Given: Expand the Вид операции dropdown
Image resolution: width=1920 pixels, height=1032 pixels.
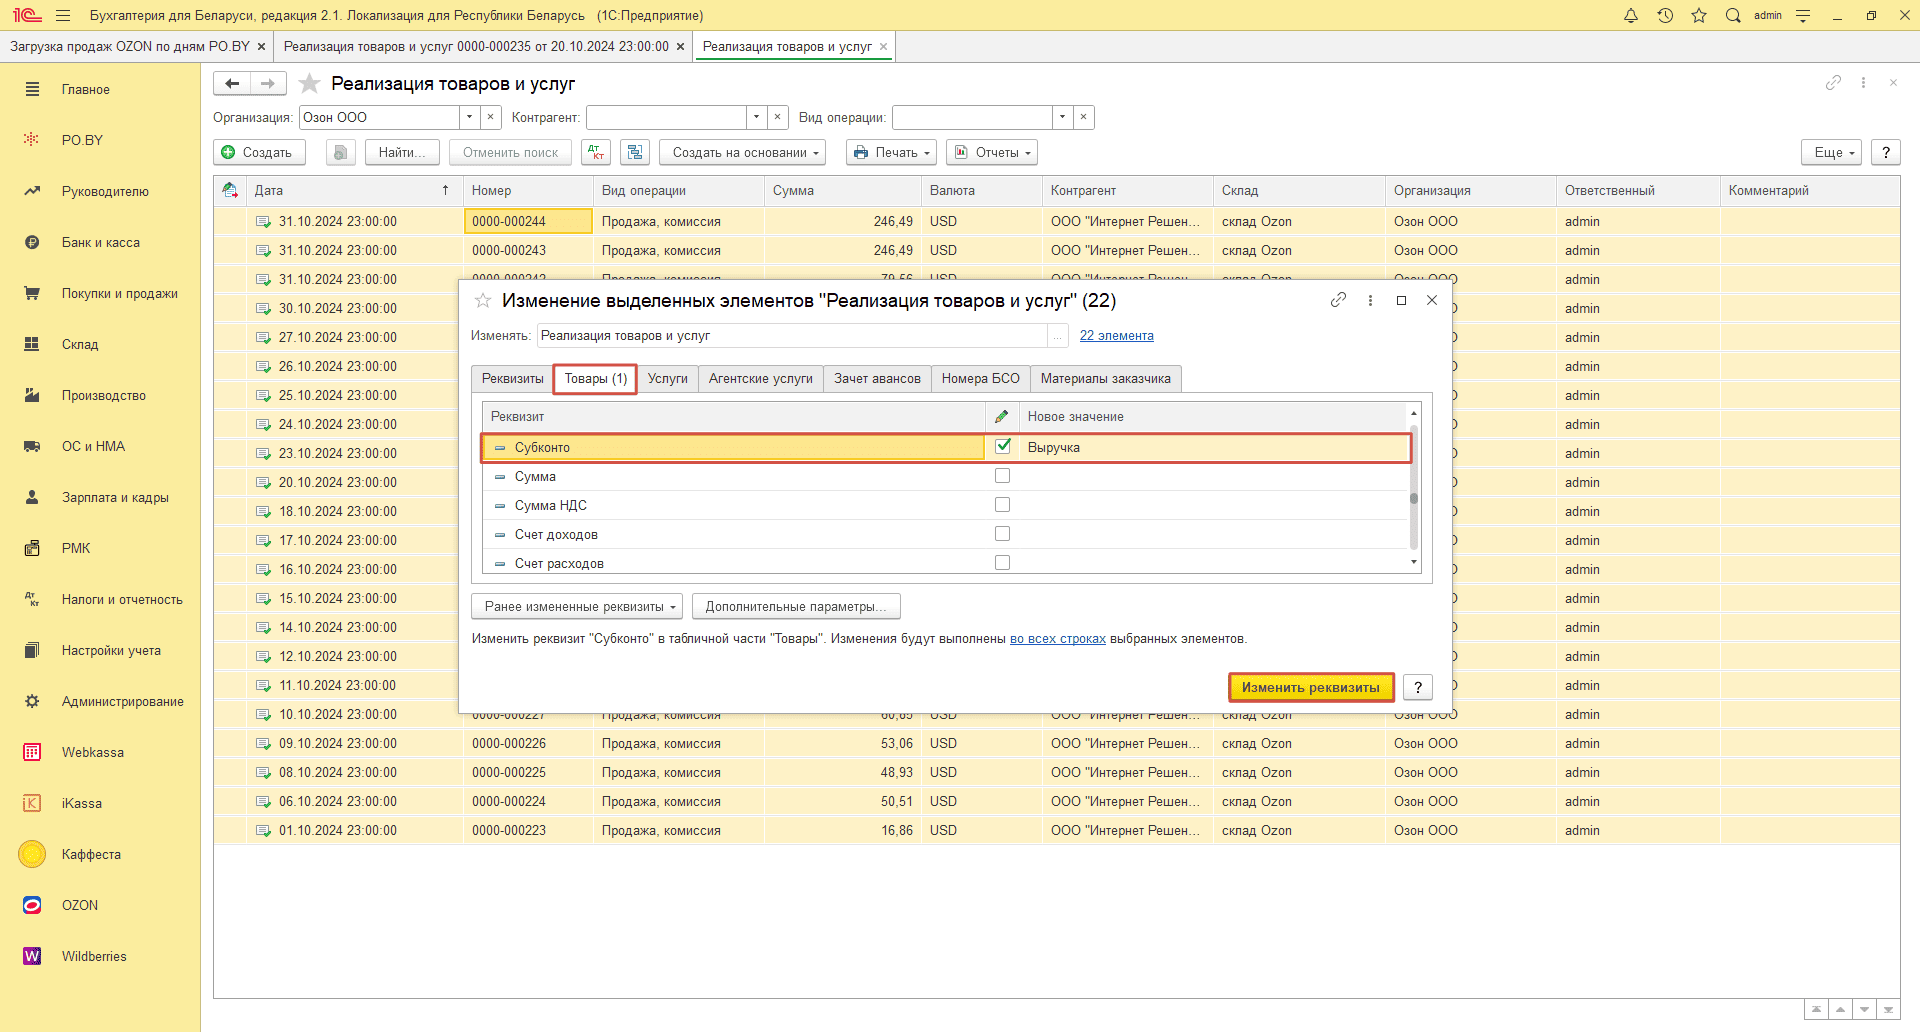Looking at the screenshot, I should [1062, 118].
